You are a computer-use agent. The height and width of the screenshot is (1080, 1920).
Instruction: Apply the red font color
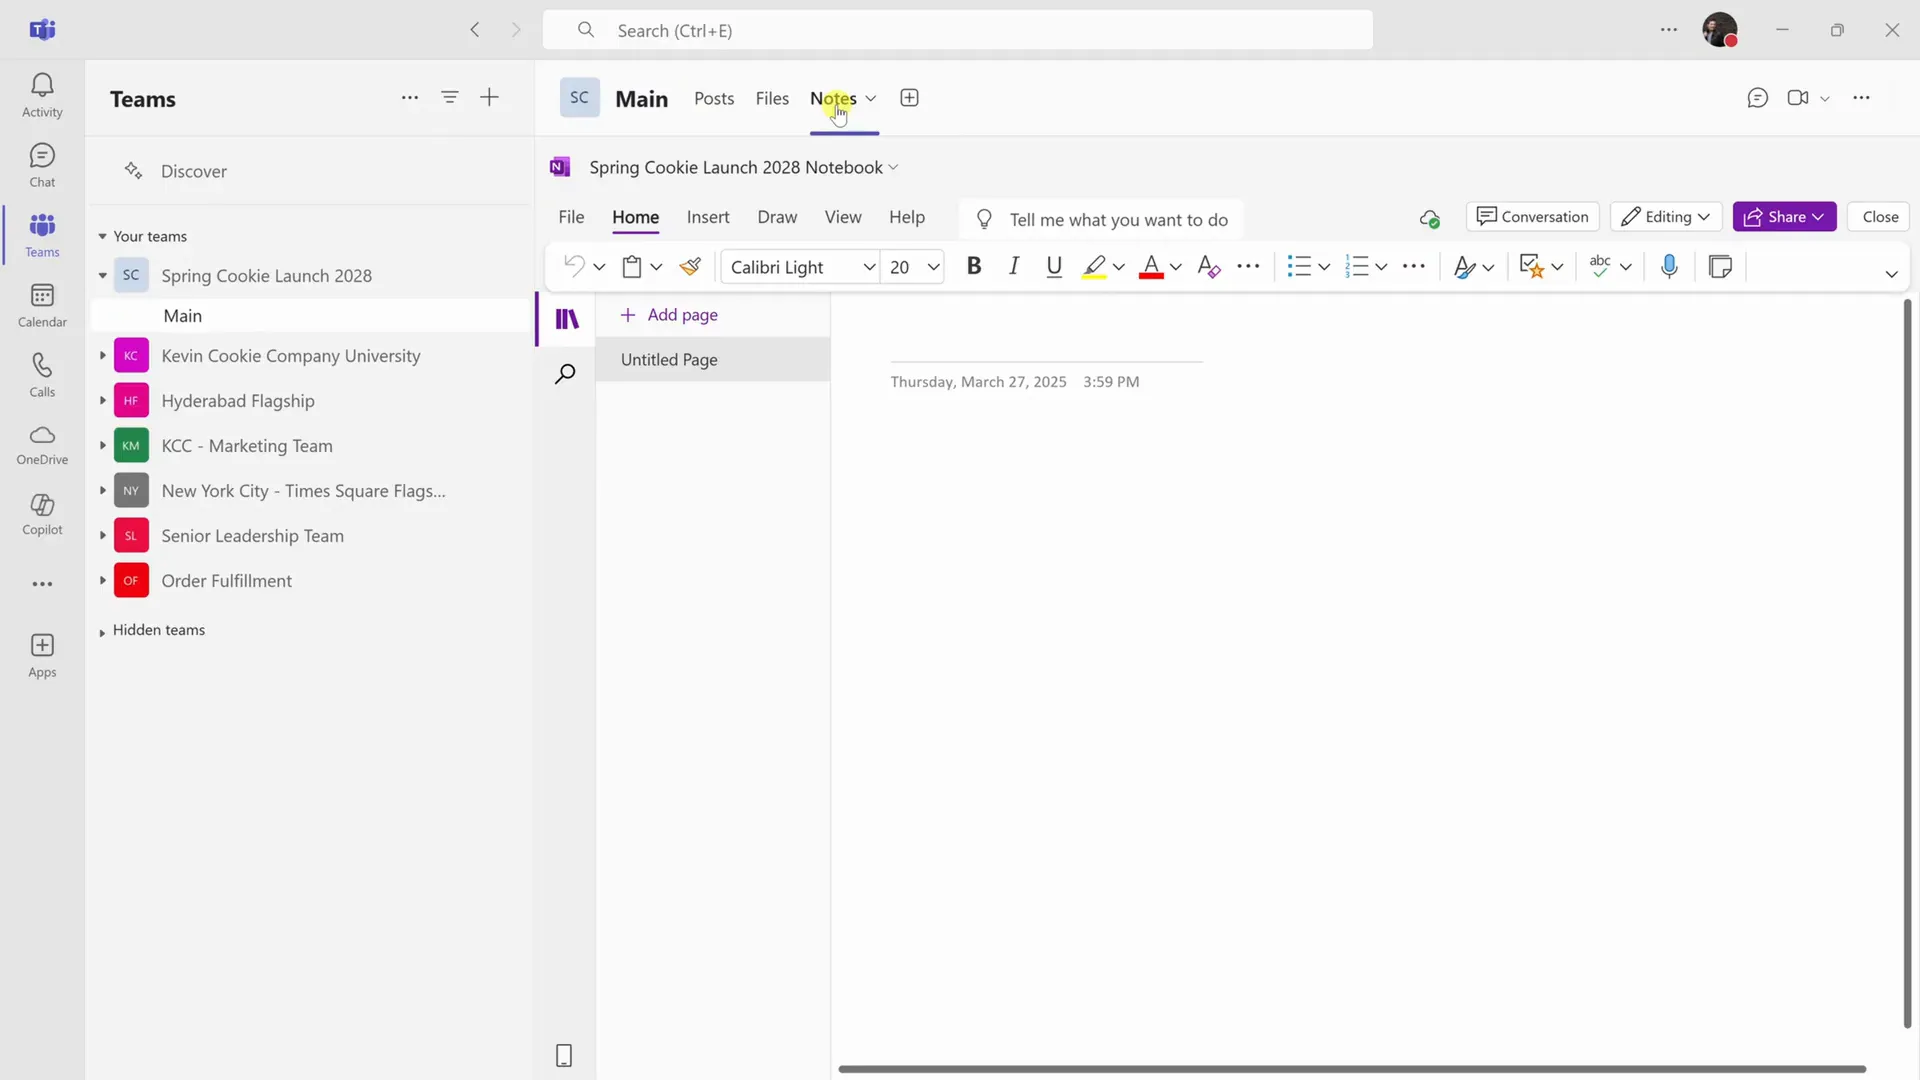click(x=1151, y=266)
